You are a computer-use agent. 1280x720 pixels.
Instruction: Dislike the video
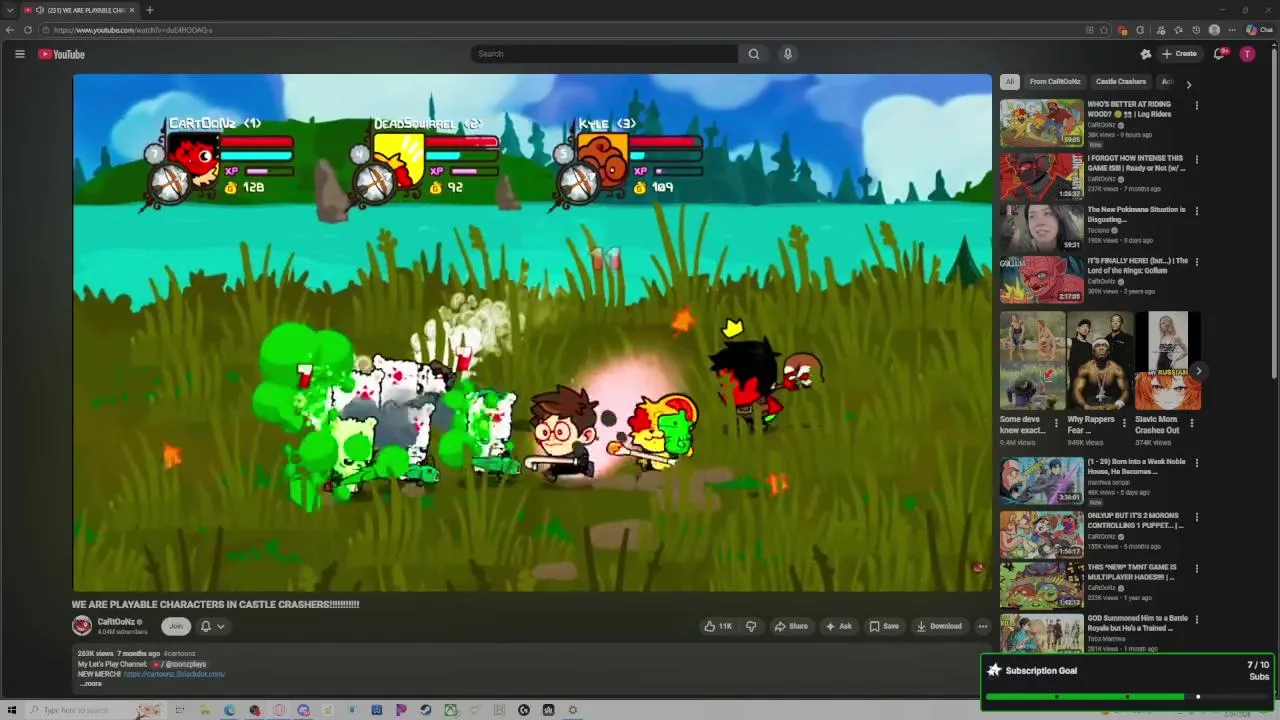click(751, 626)
